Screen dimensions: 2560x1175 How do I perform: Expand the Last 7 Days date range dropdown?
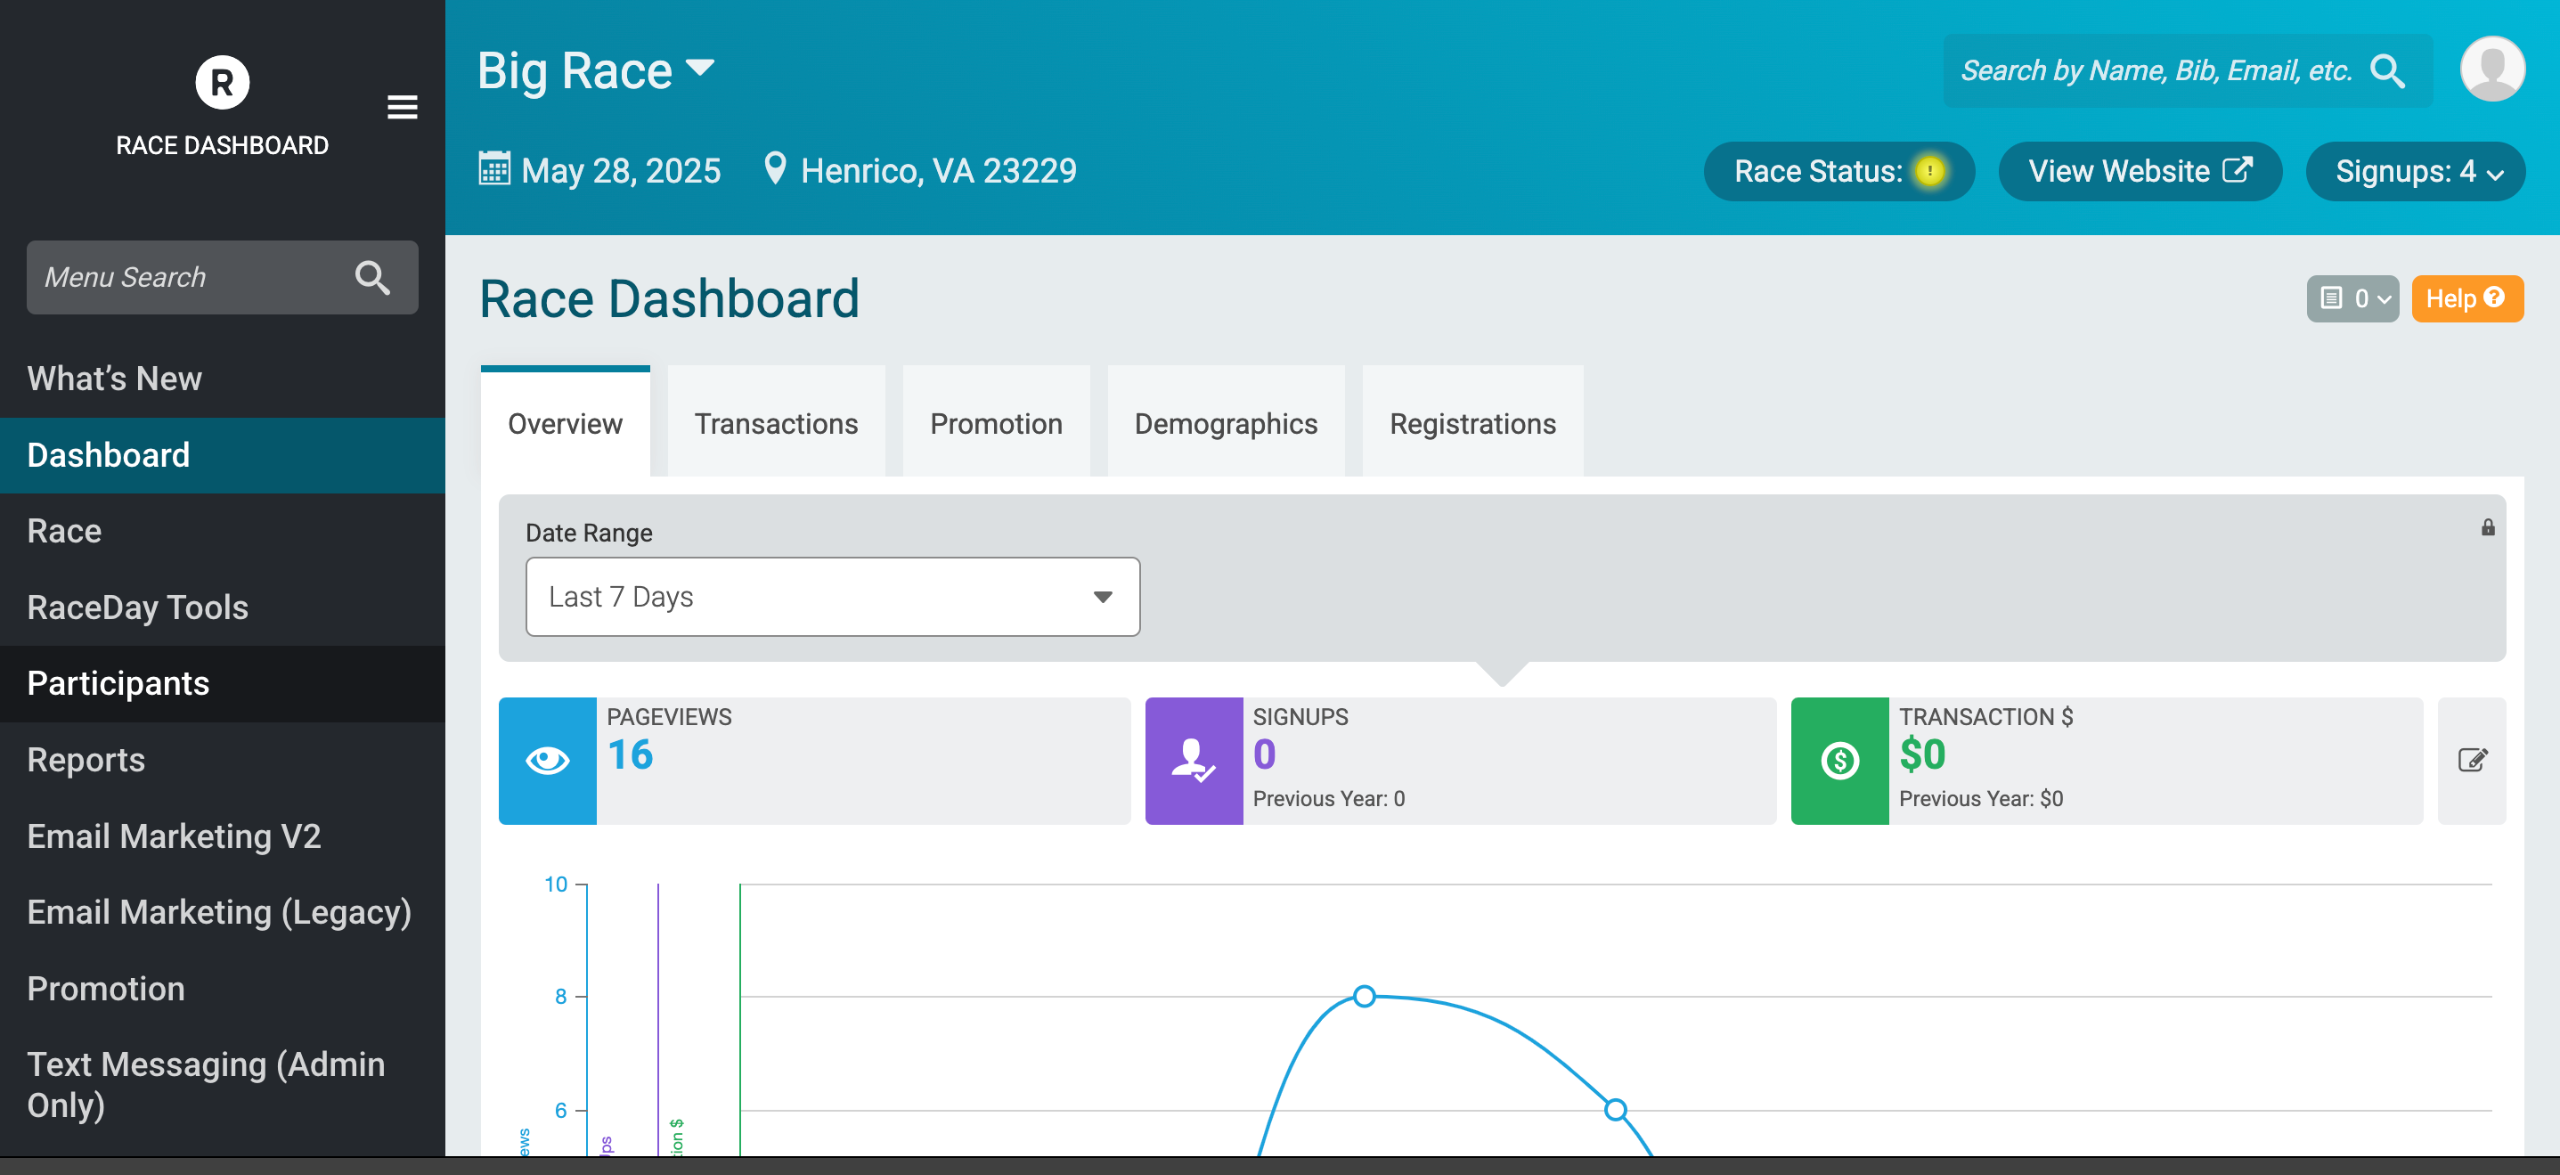(832, 597)
